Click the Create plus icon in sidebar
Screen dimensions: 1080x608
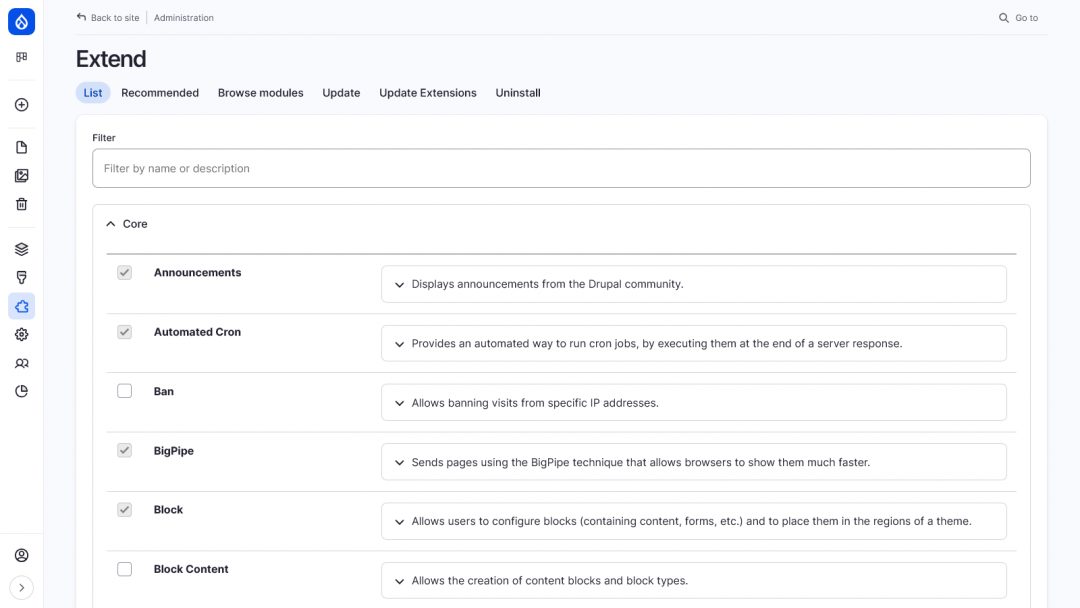coord(21,105)
